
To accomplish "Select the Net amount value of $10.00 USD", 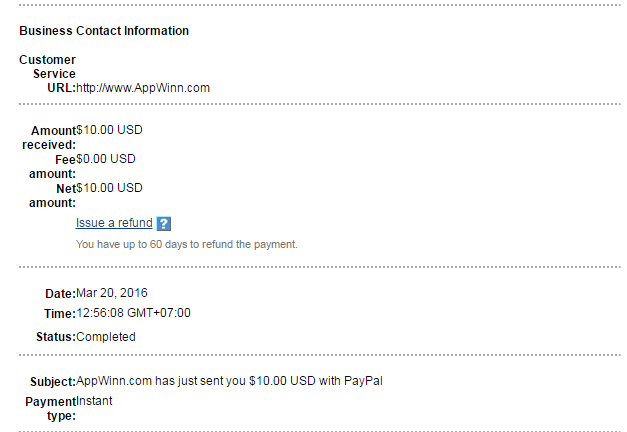I will point(109,187).
